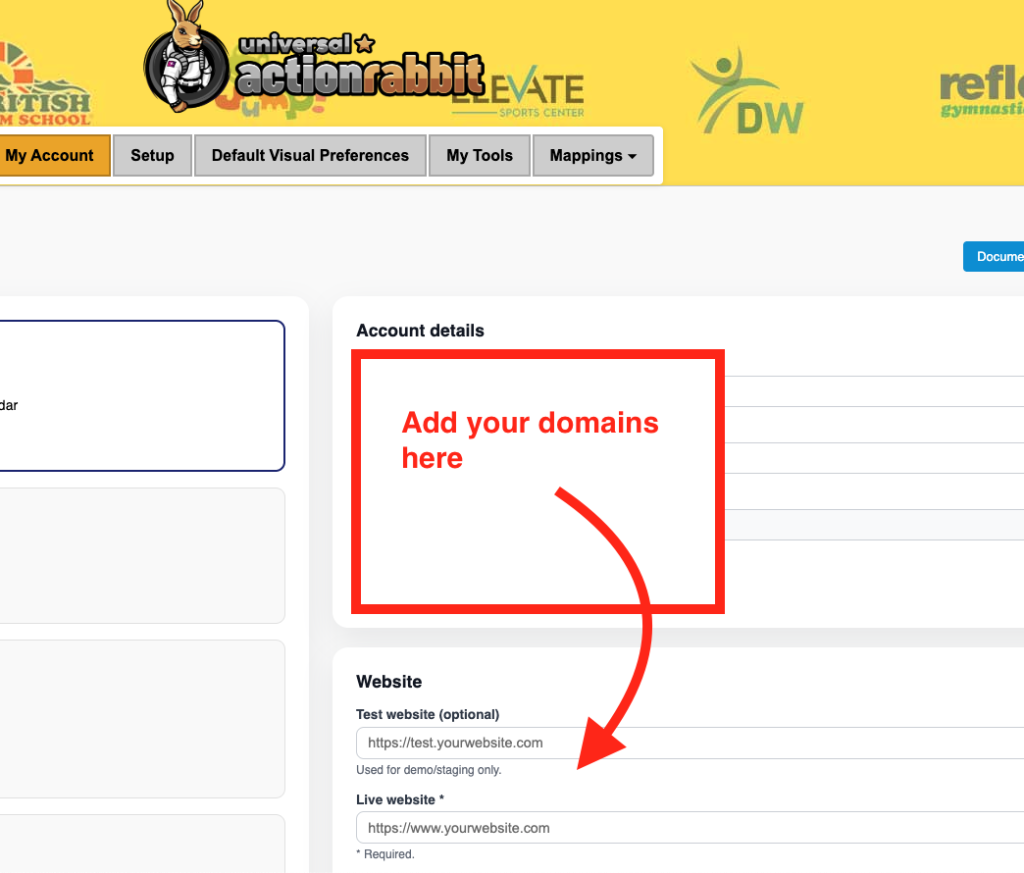Open the My Account tab
The image size is (1024, 873).
[x=50, y=156]
